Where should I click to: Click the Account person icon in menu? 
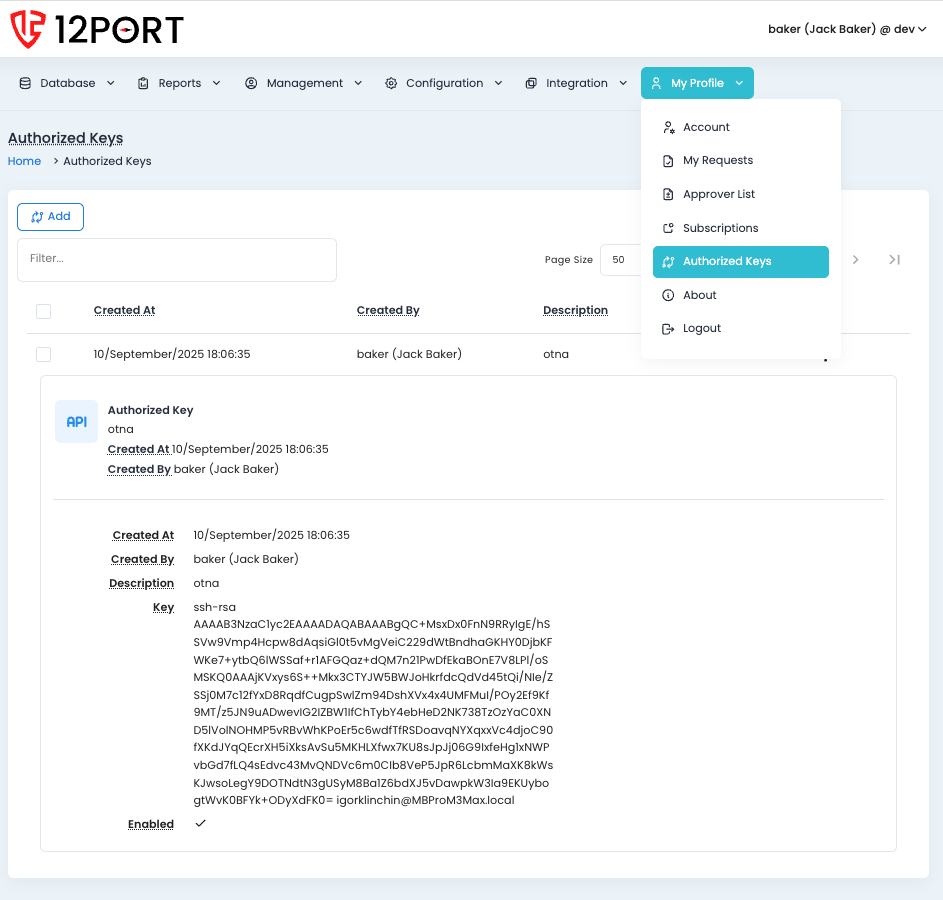click(669, 128)
